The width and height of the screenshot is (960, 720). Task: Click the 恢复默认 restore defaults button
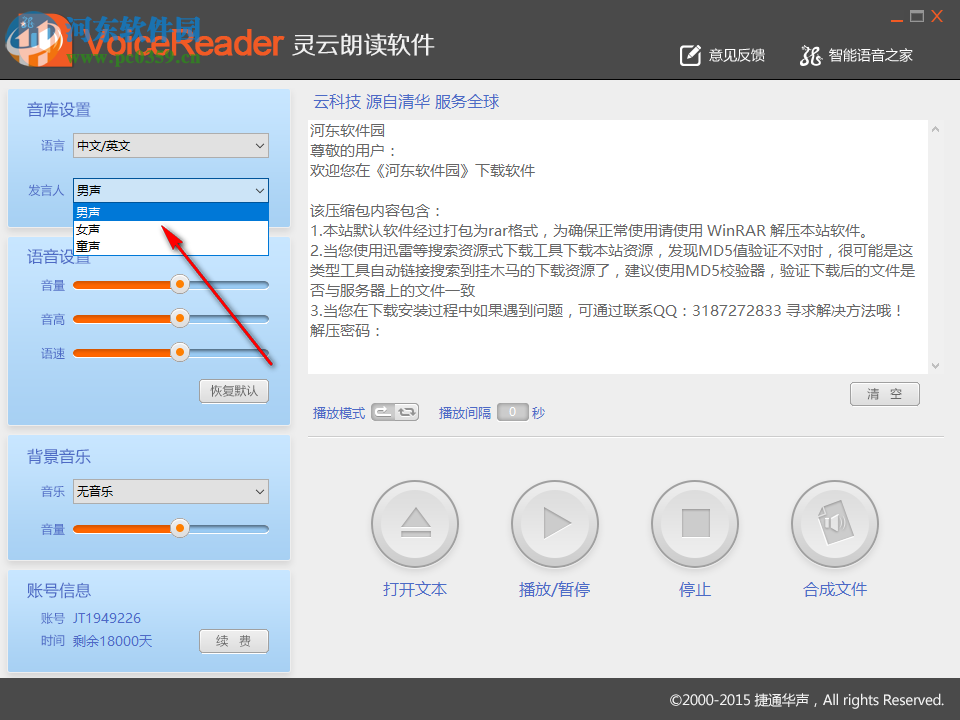pyautogui.click(x=234, y=391)
